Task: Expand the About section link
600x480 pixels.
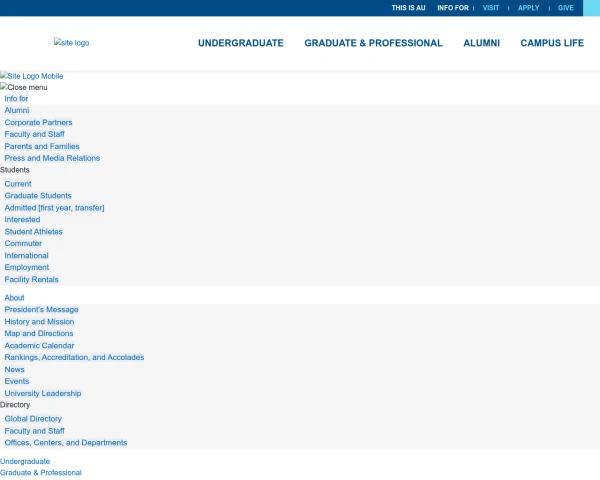Action: [x=15, y=298]
